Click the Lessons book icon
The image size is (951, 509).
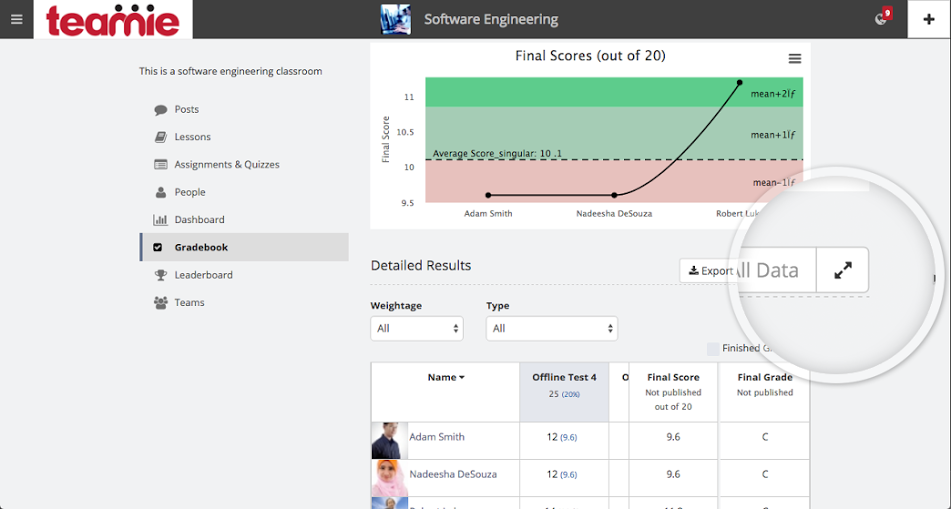[161, 137]
